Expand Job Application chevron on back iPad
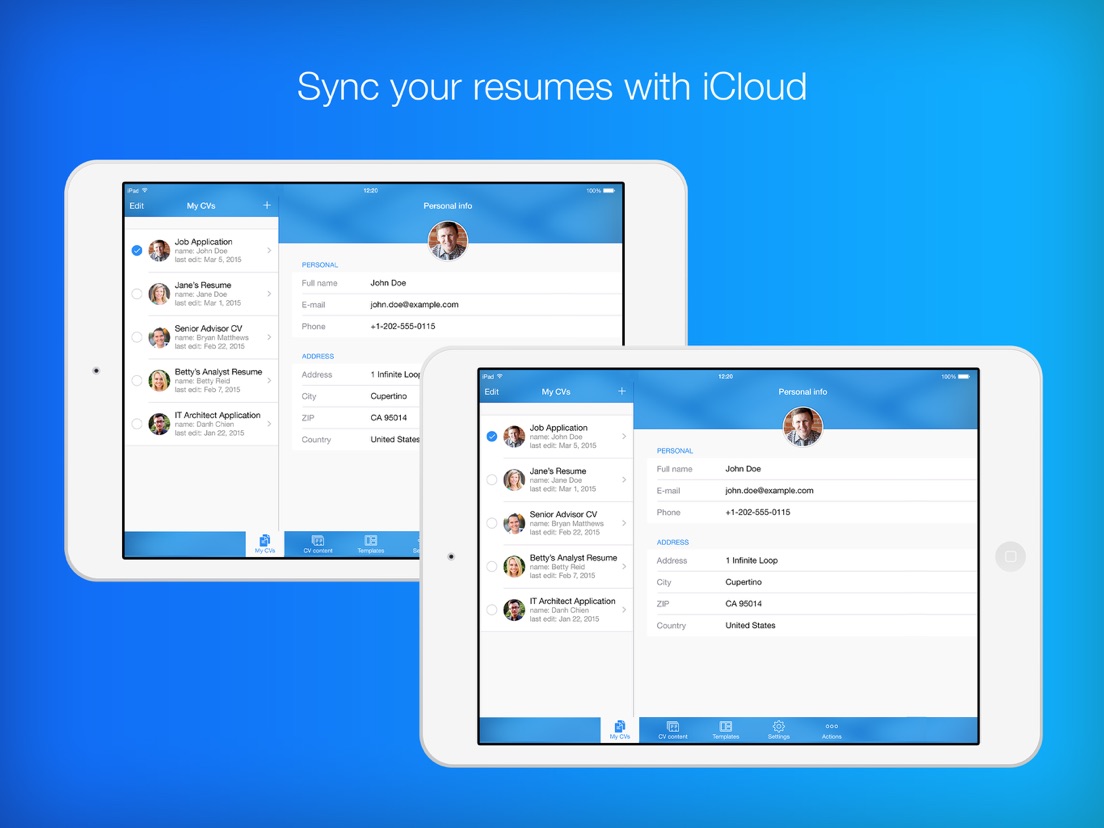 [270, 251]
